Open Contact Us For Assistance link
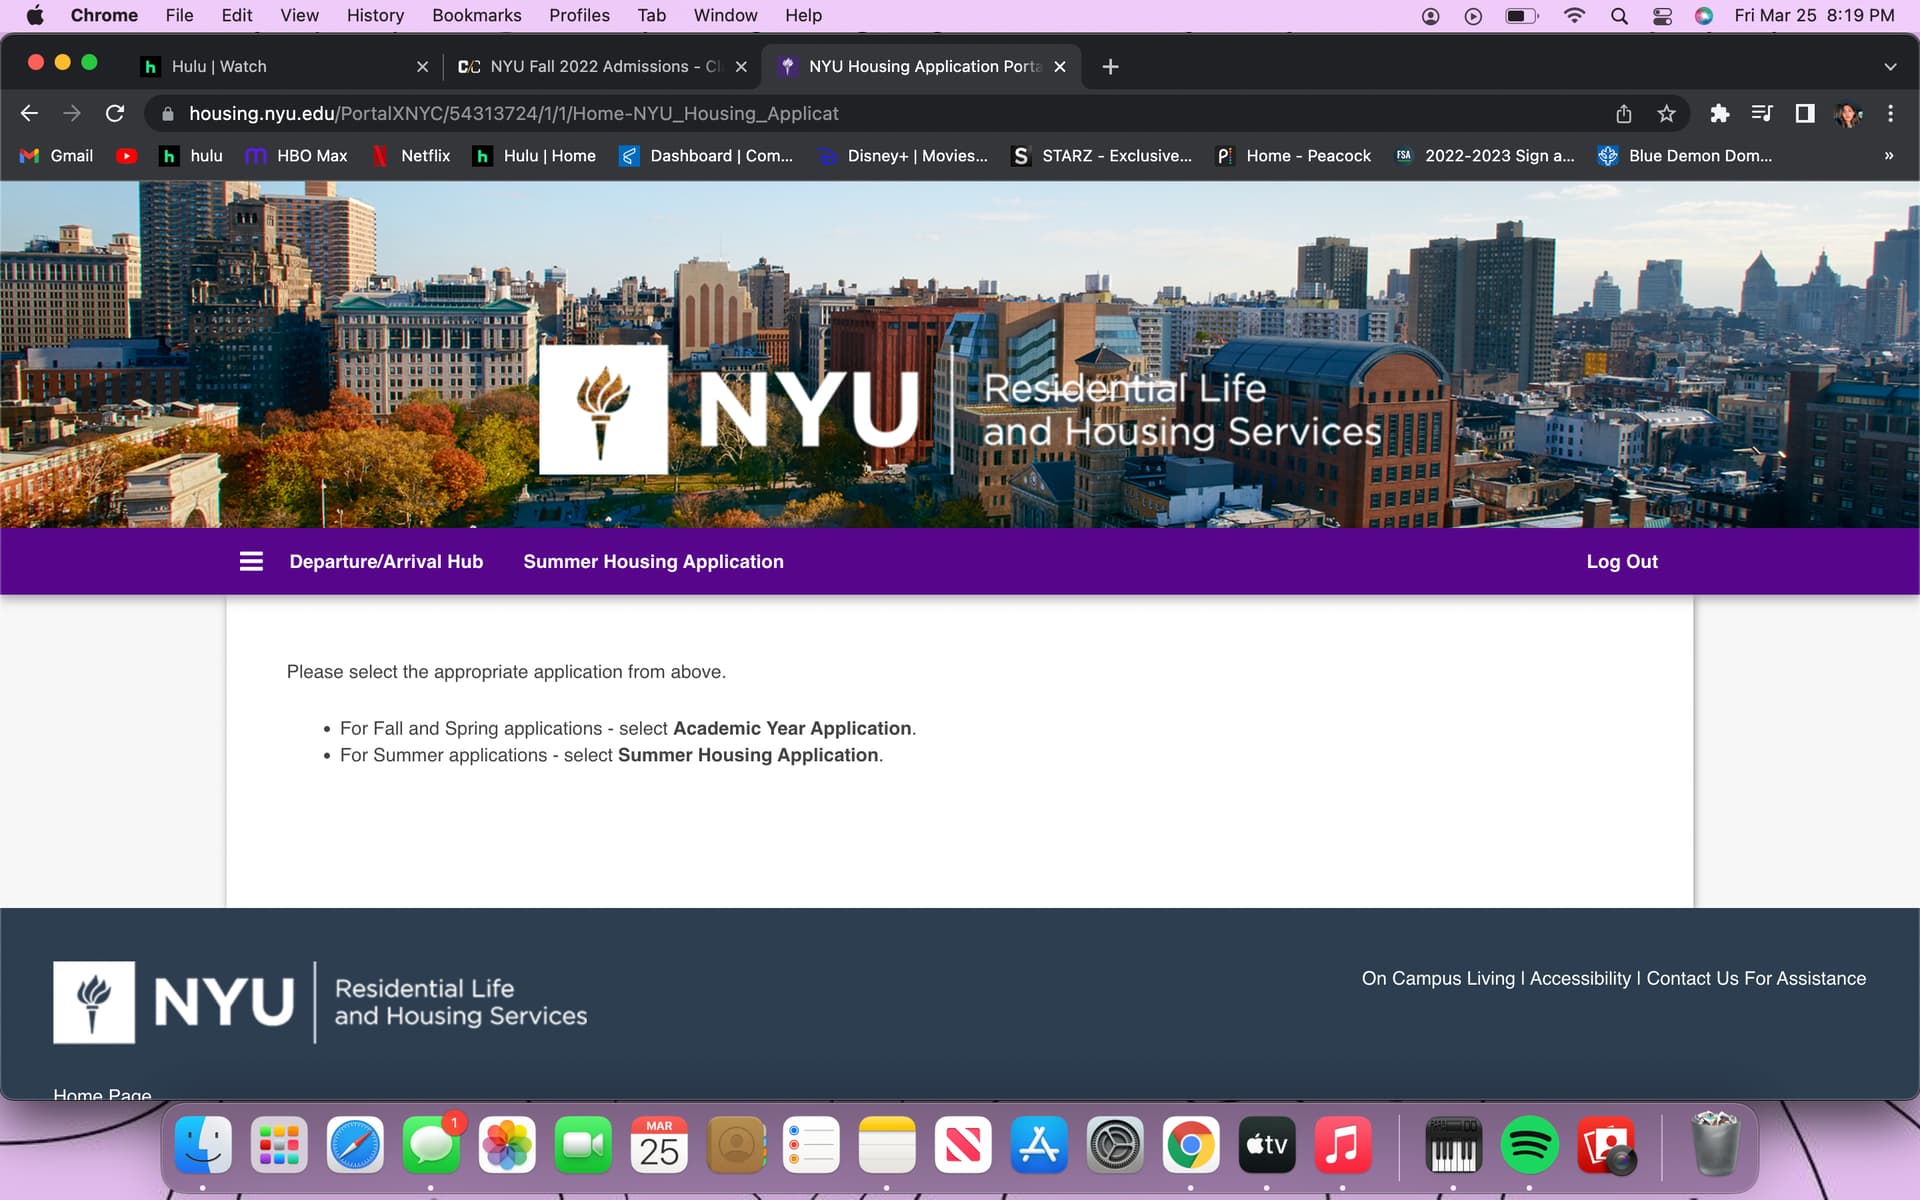 pos(1755,978)
